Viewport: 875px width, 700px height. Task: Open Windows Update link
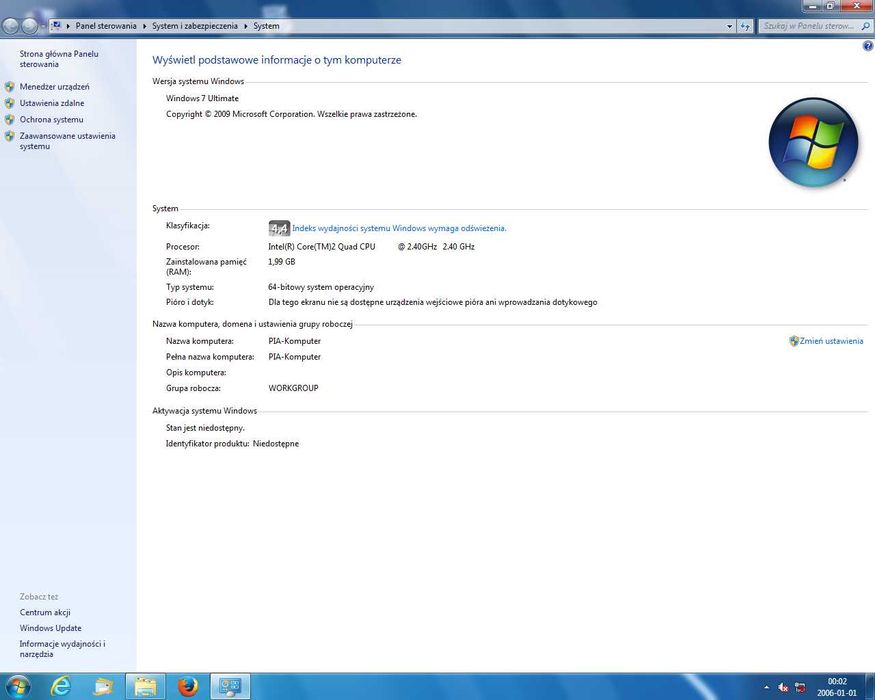[x=50, y=628]
